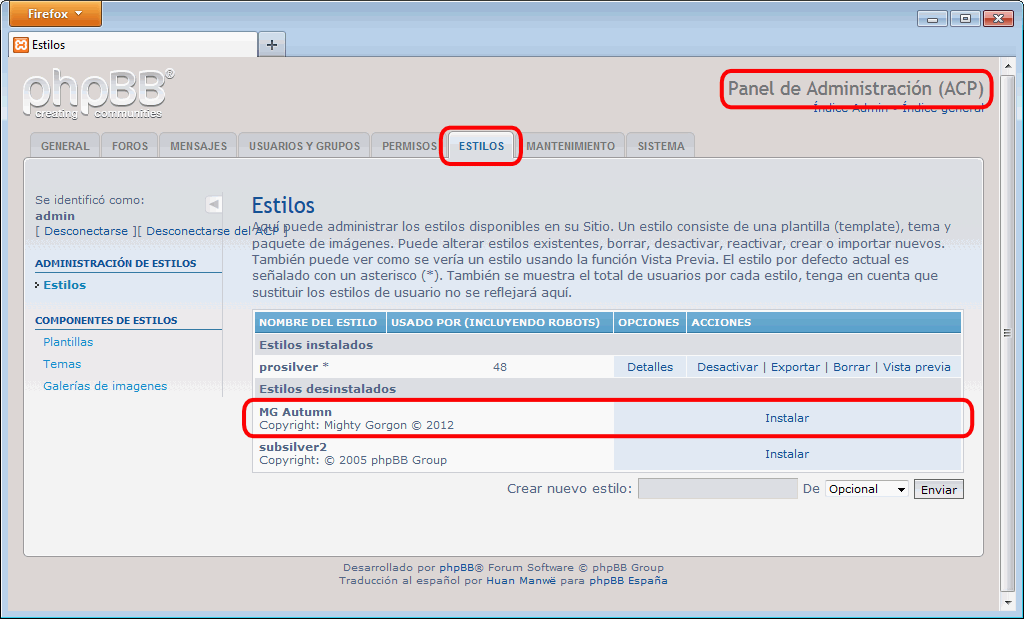Image resolution: width=1024 pixels, height=619 pixels.
Task: Click Vista previa for prosilver
Action: tap(917, 367)
